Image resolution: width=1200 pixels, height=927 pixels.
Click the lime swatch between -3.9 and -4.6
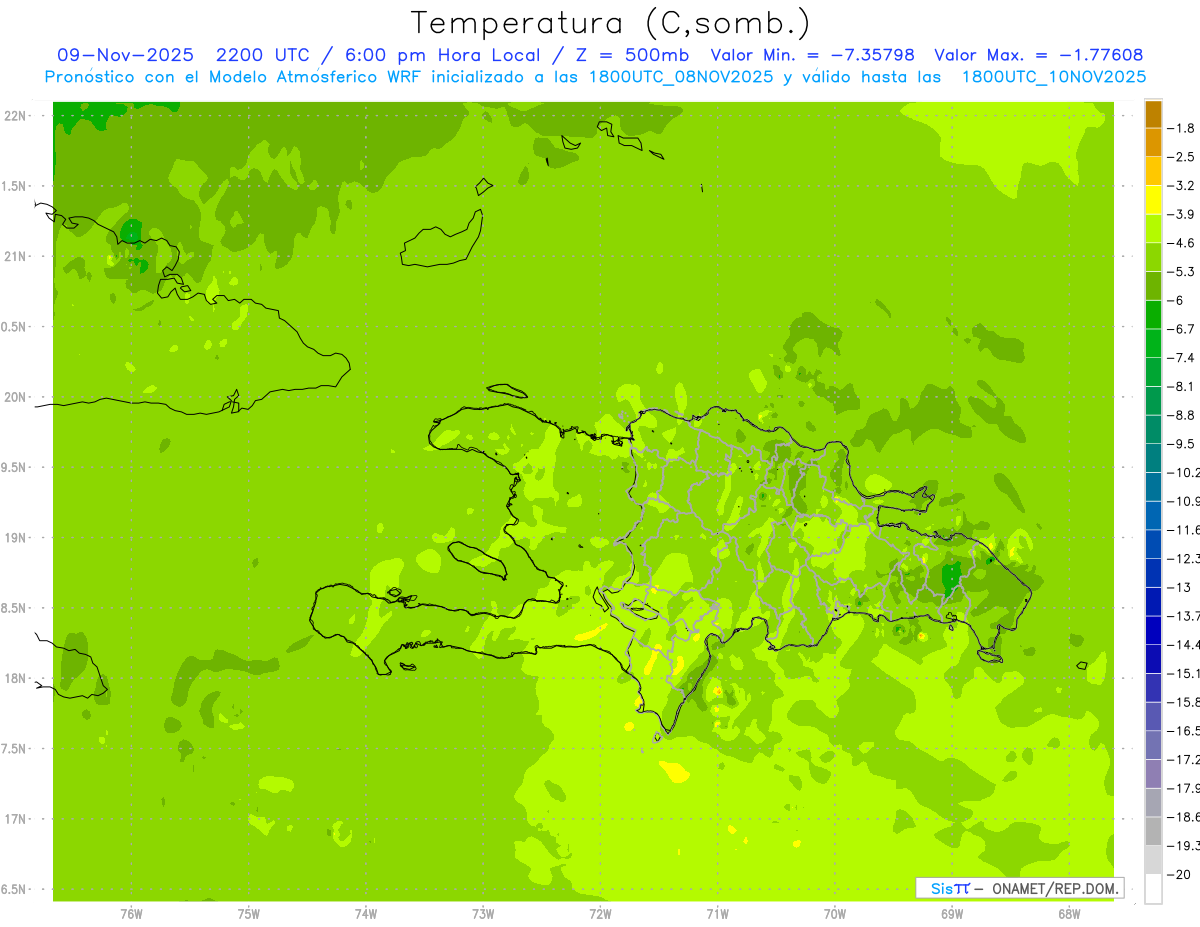(x=1153, y=228)
